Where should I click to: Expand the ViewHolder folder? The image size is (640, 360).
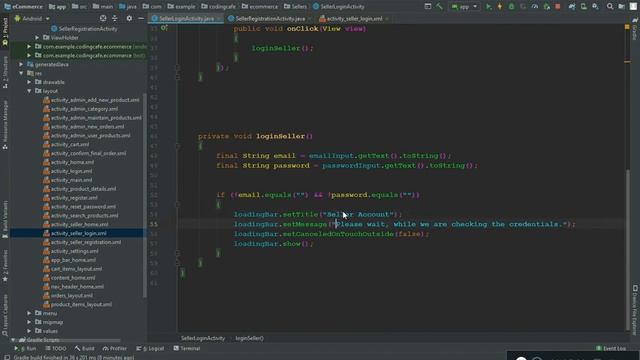tap(37, 38)
